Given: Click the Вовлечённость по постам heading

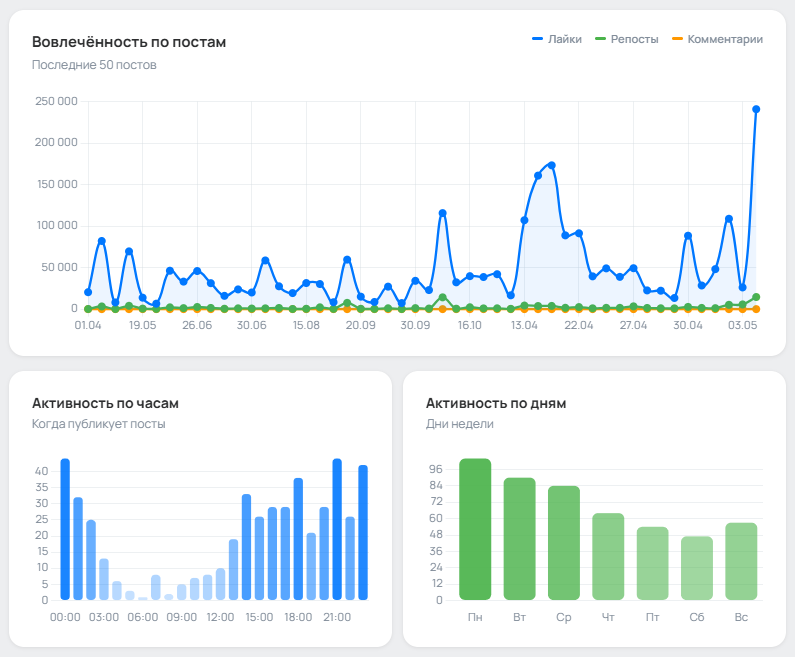Looking at the screenshot, I should pyautogui.click(x=129, y=42).
